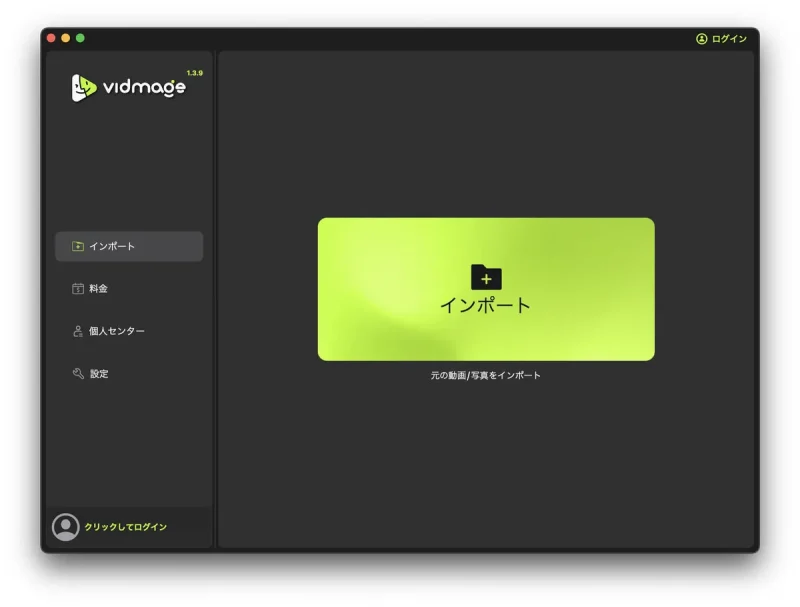
Task: Click the 1.3.9 version number
Action: point(194,73)
